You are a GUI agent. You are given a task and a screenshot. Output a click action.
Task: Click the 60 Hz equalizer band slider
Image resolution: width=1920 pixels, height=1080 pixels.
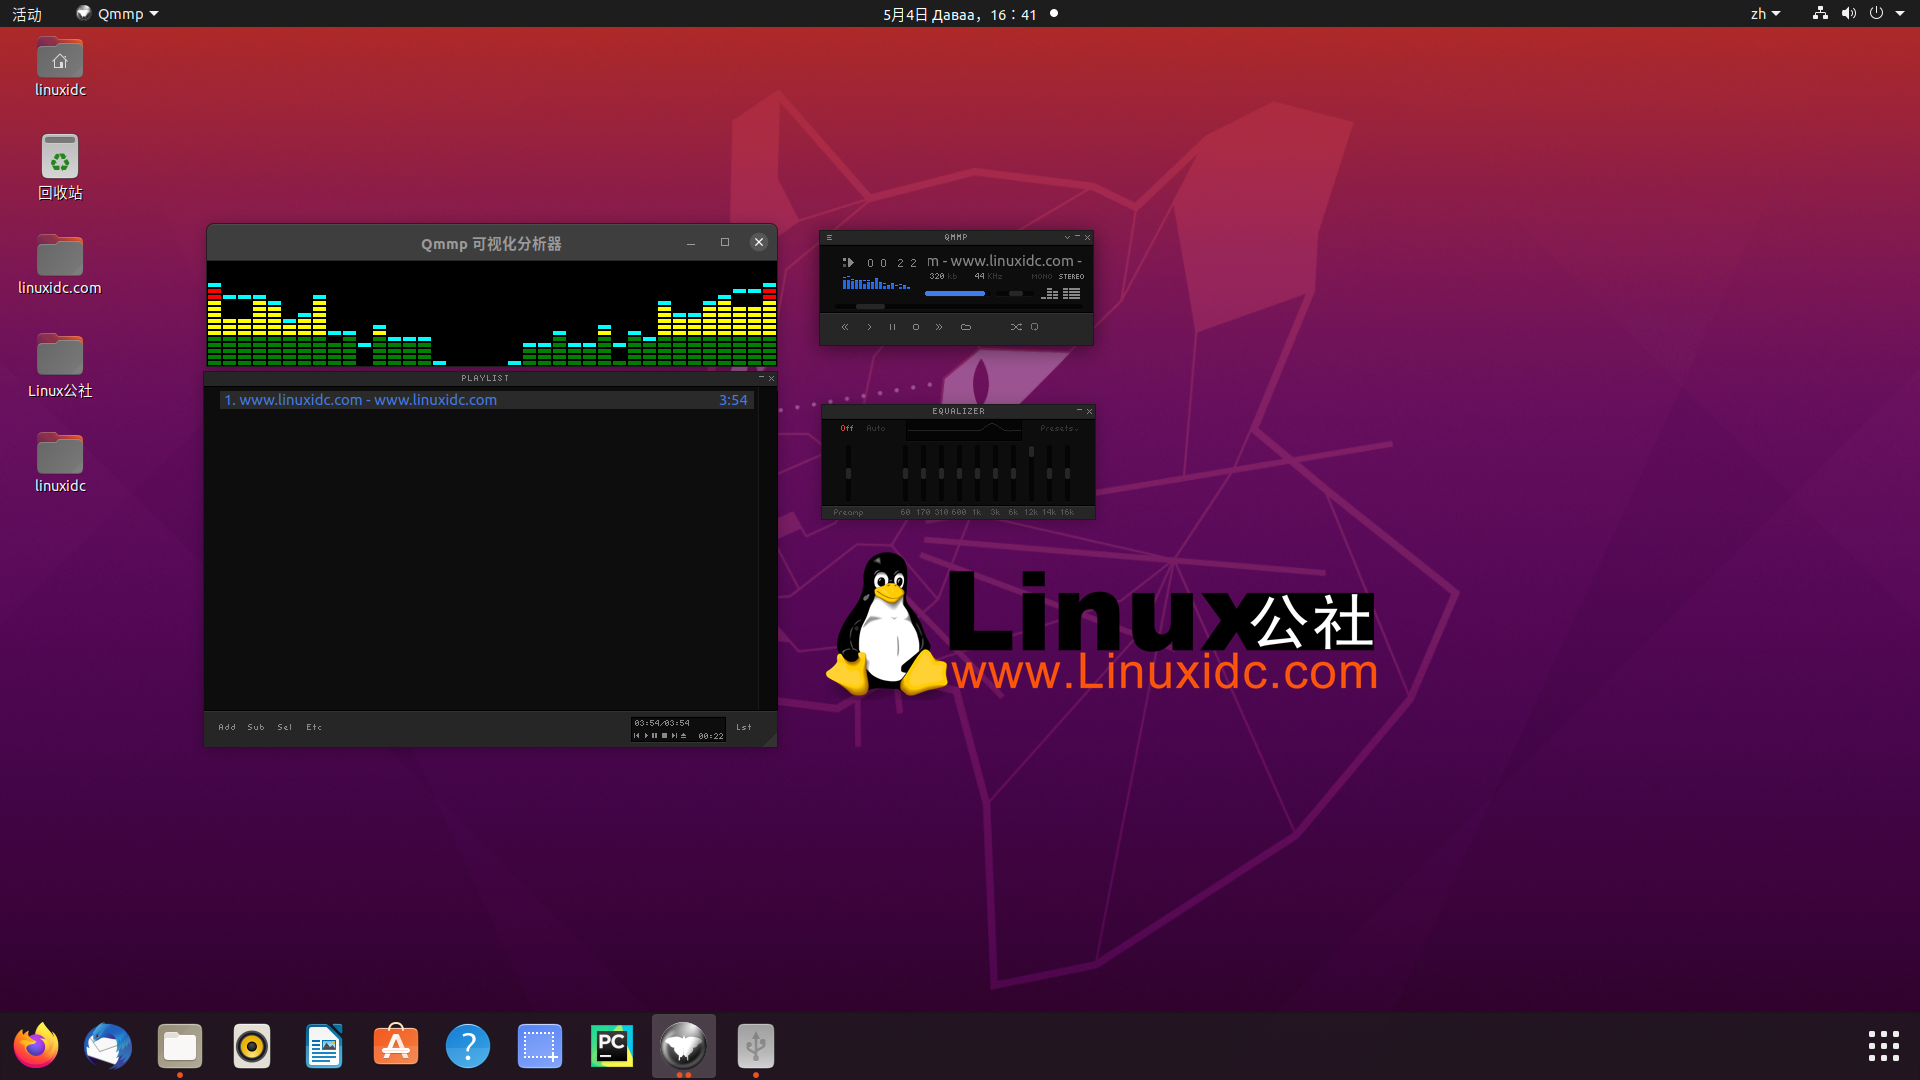tap(905, 473)
